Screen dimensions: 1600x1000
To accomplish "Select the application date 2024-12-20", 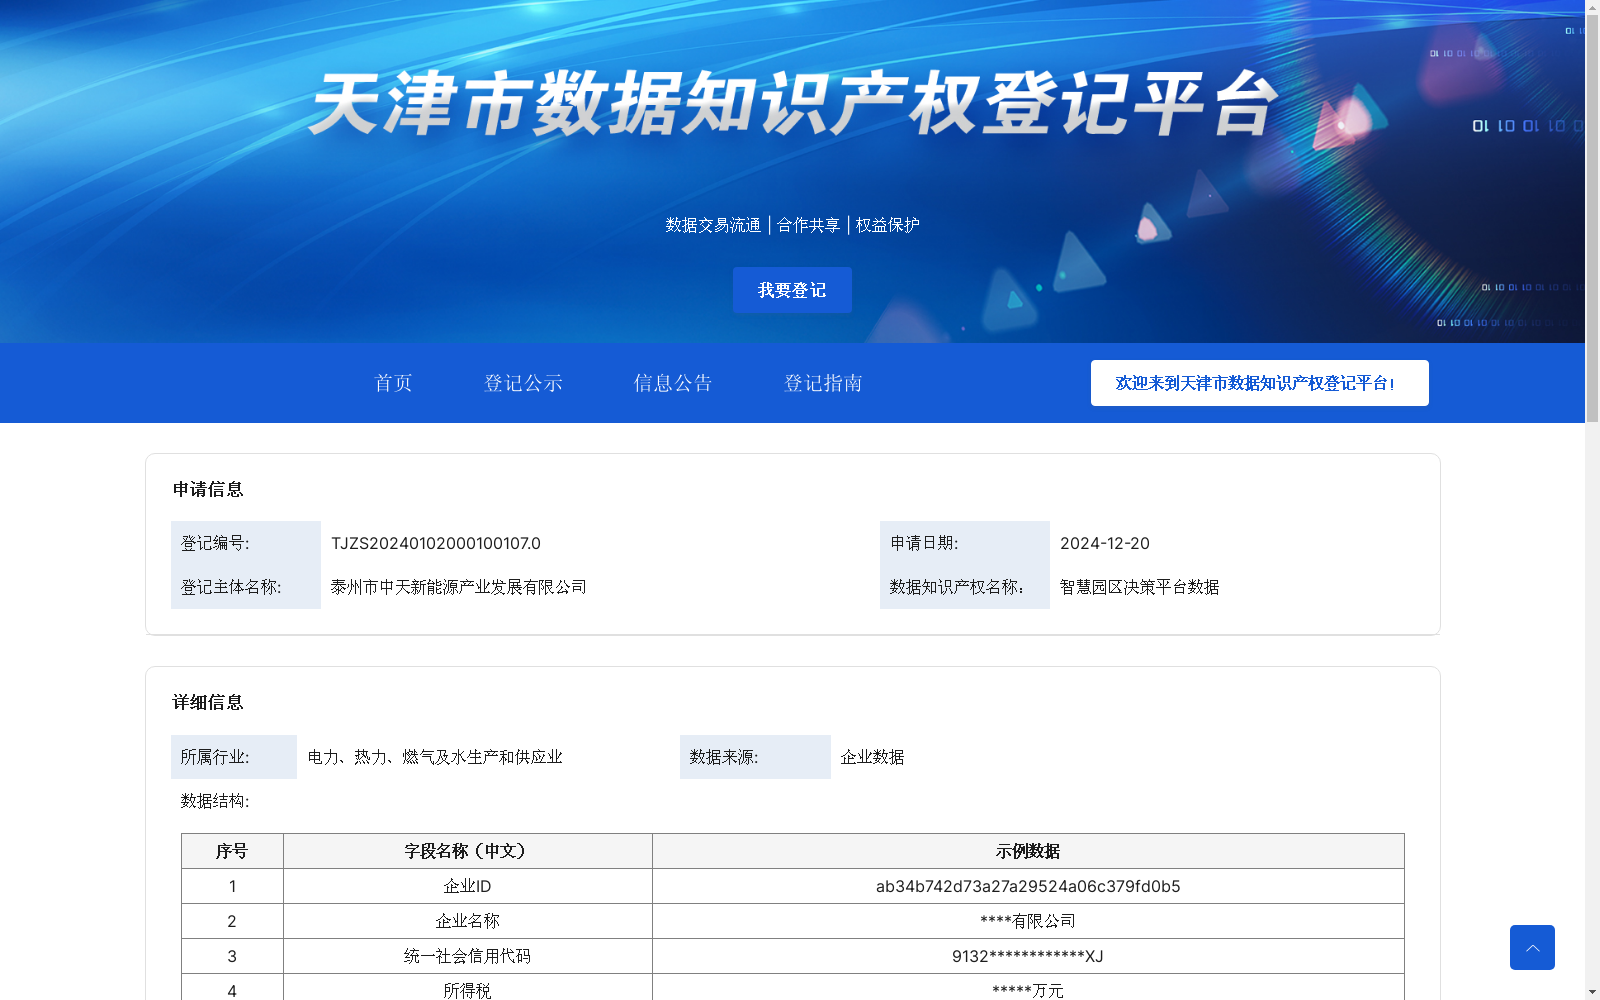I will [x=1105, y=543].
